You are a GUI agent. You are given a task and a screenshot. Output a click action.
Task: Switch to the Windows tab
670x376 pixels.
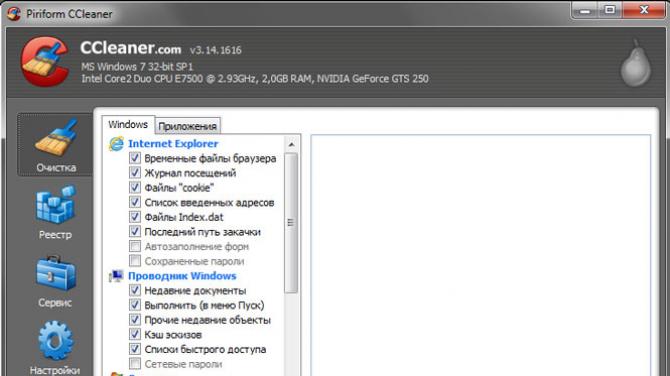(128, 124)
